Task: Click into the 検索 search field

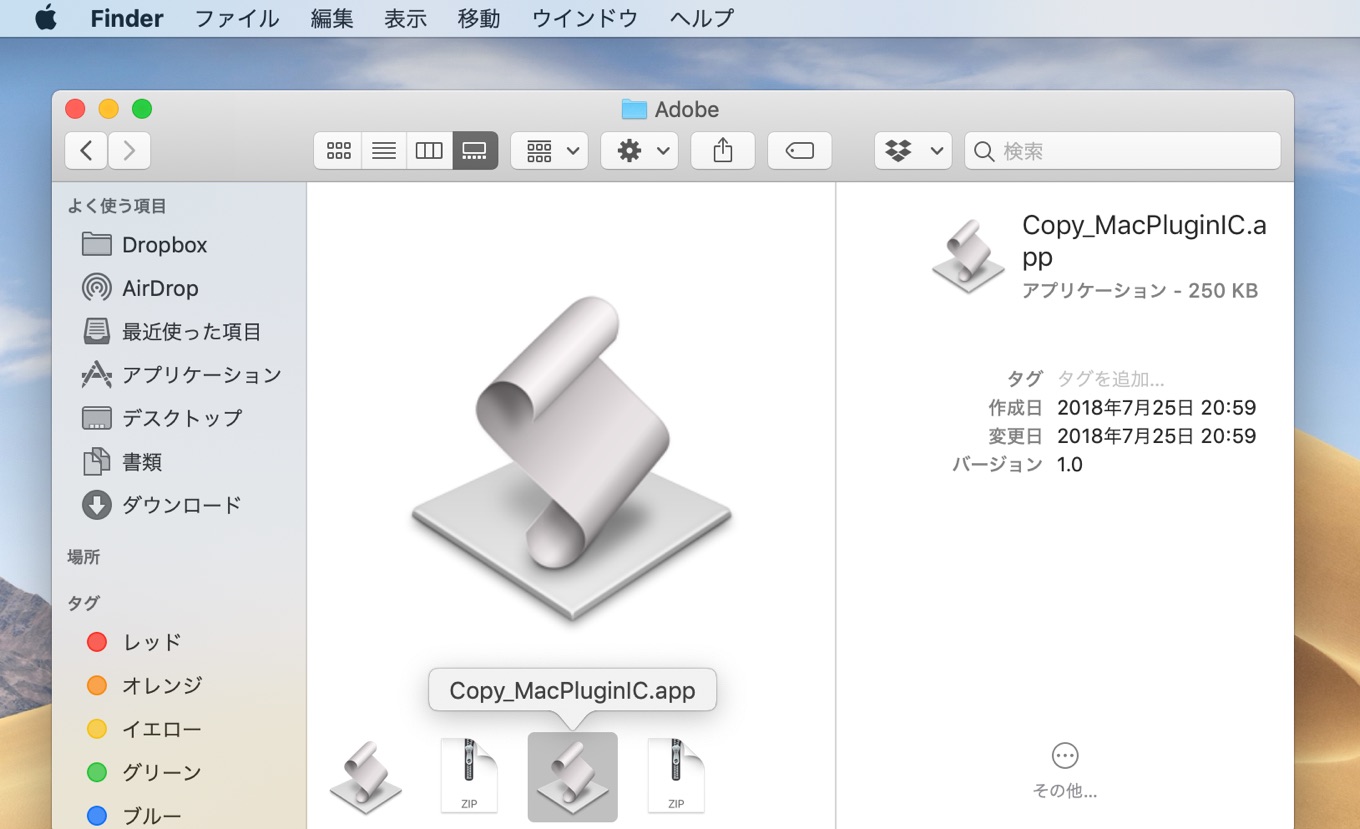Action: click(1123, 151)
